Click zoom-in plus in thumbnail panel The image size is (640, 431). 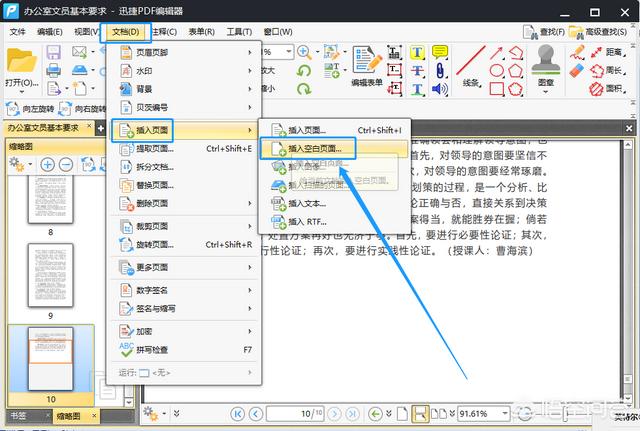coord(47,165)
